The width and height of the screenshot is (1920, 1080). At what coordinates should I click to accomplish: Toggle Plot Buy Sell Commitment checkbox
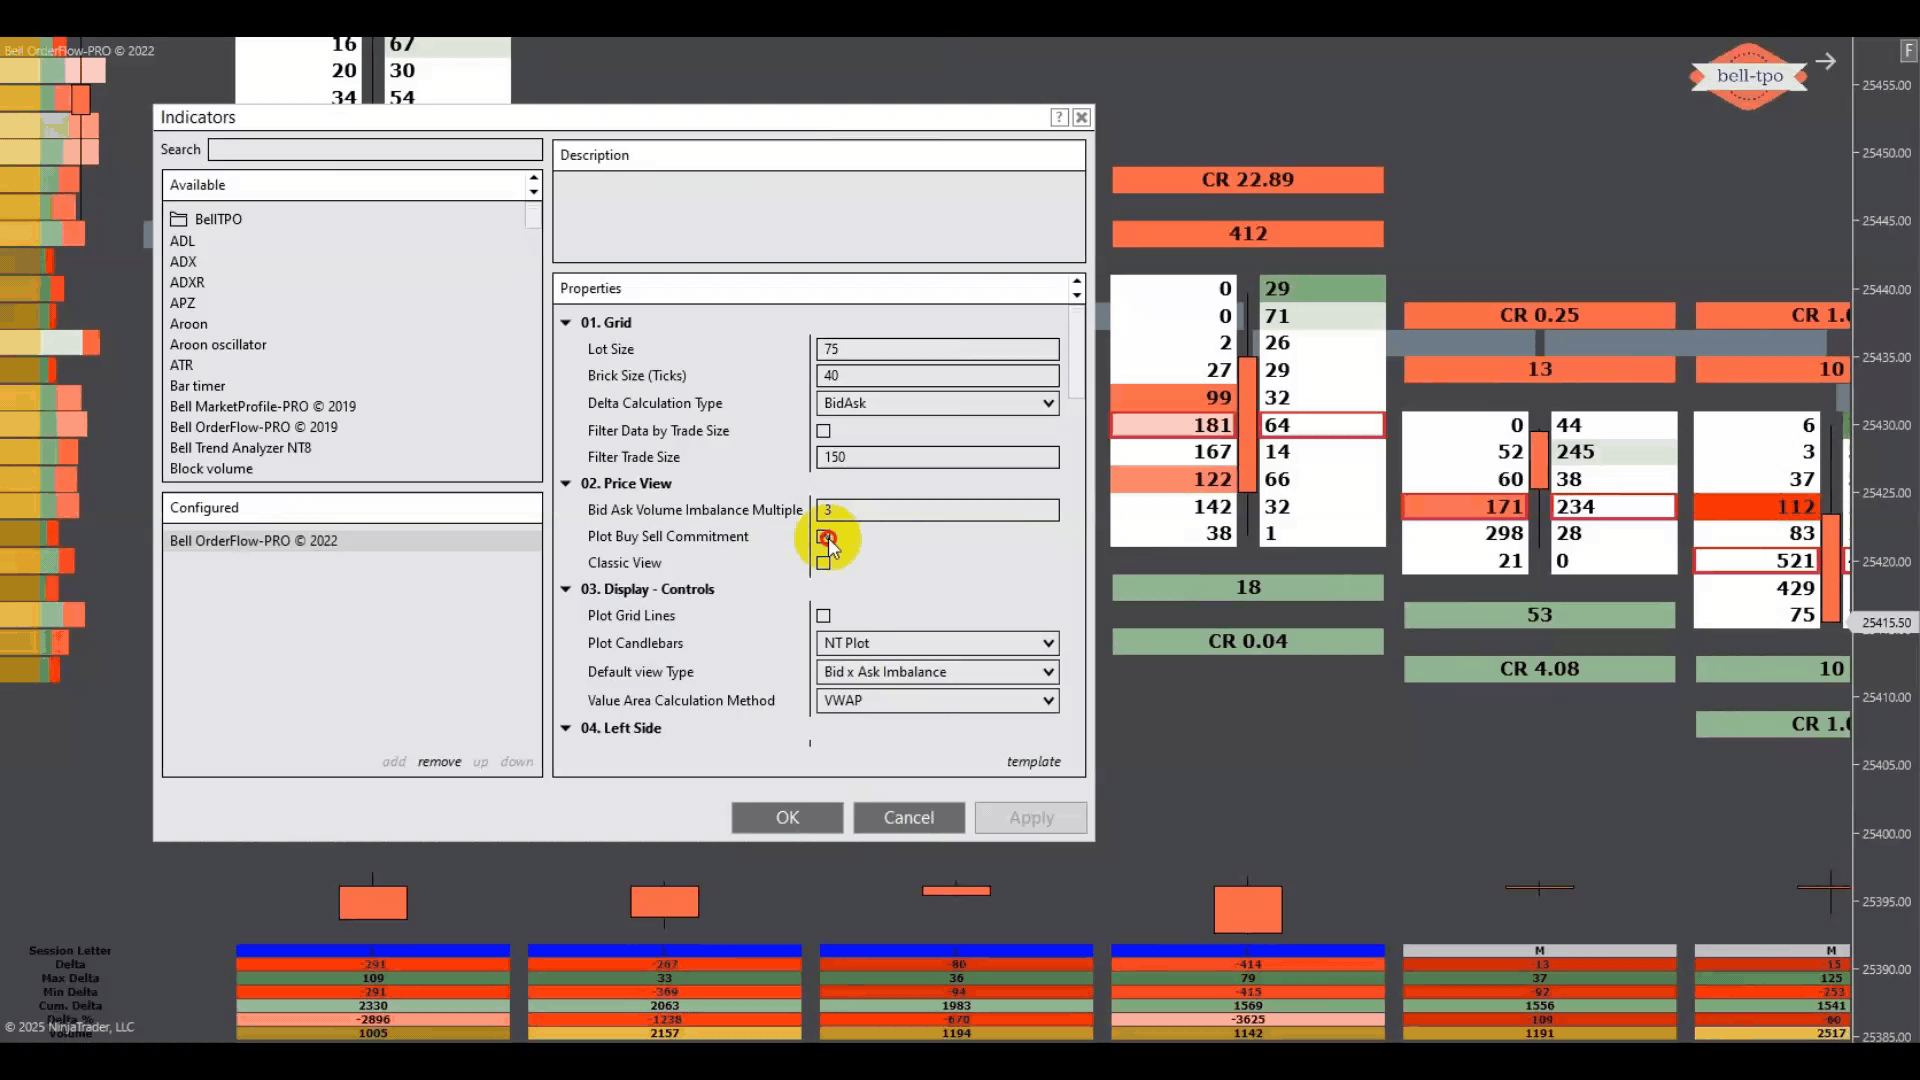tap(823, 537)
